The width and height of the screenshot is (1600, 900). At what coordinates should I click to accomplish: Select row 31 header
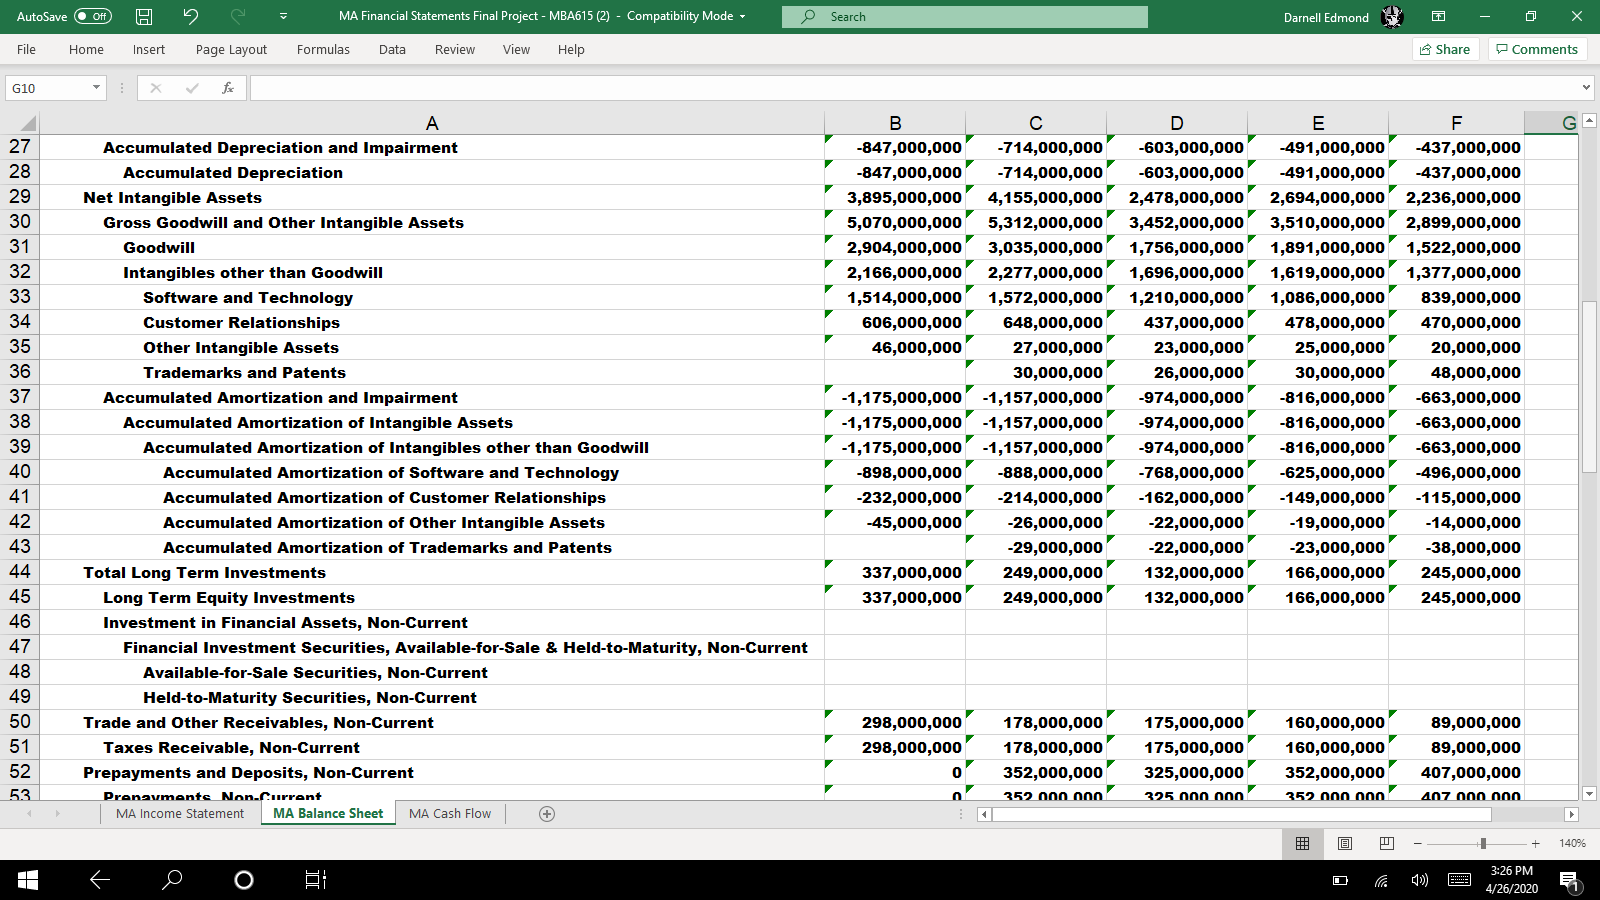tap(20, 247)
